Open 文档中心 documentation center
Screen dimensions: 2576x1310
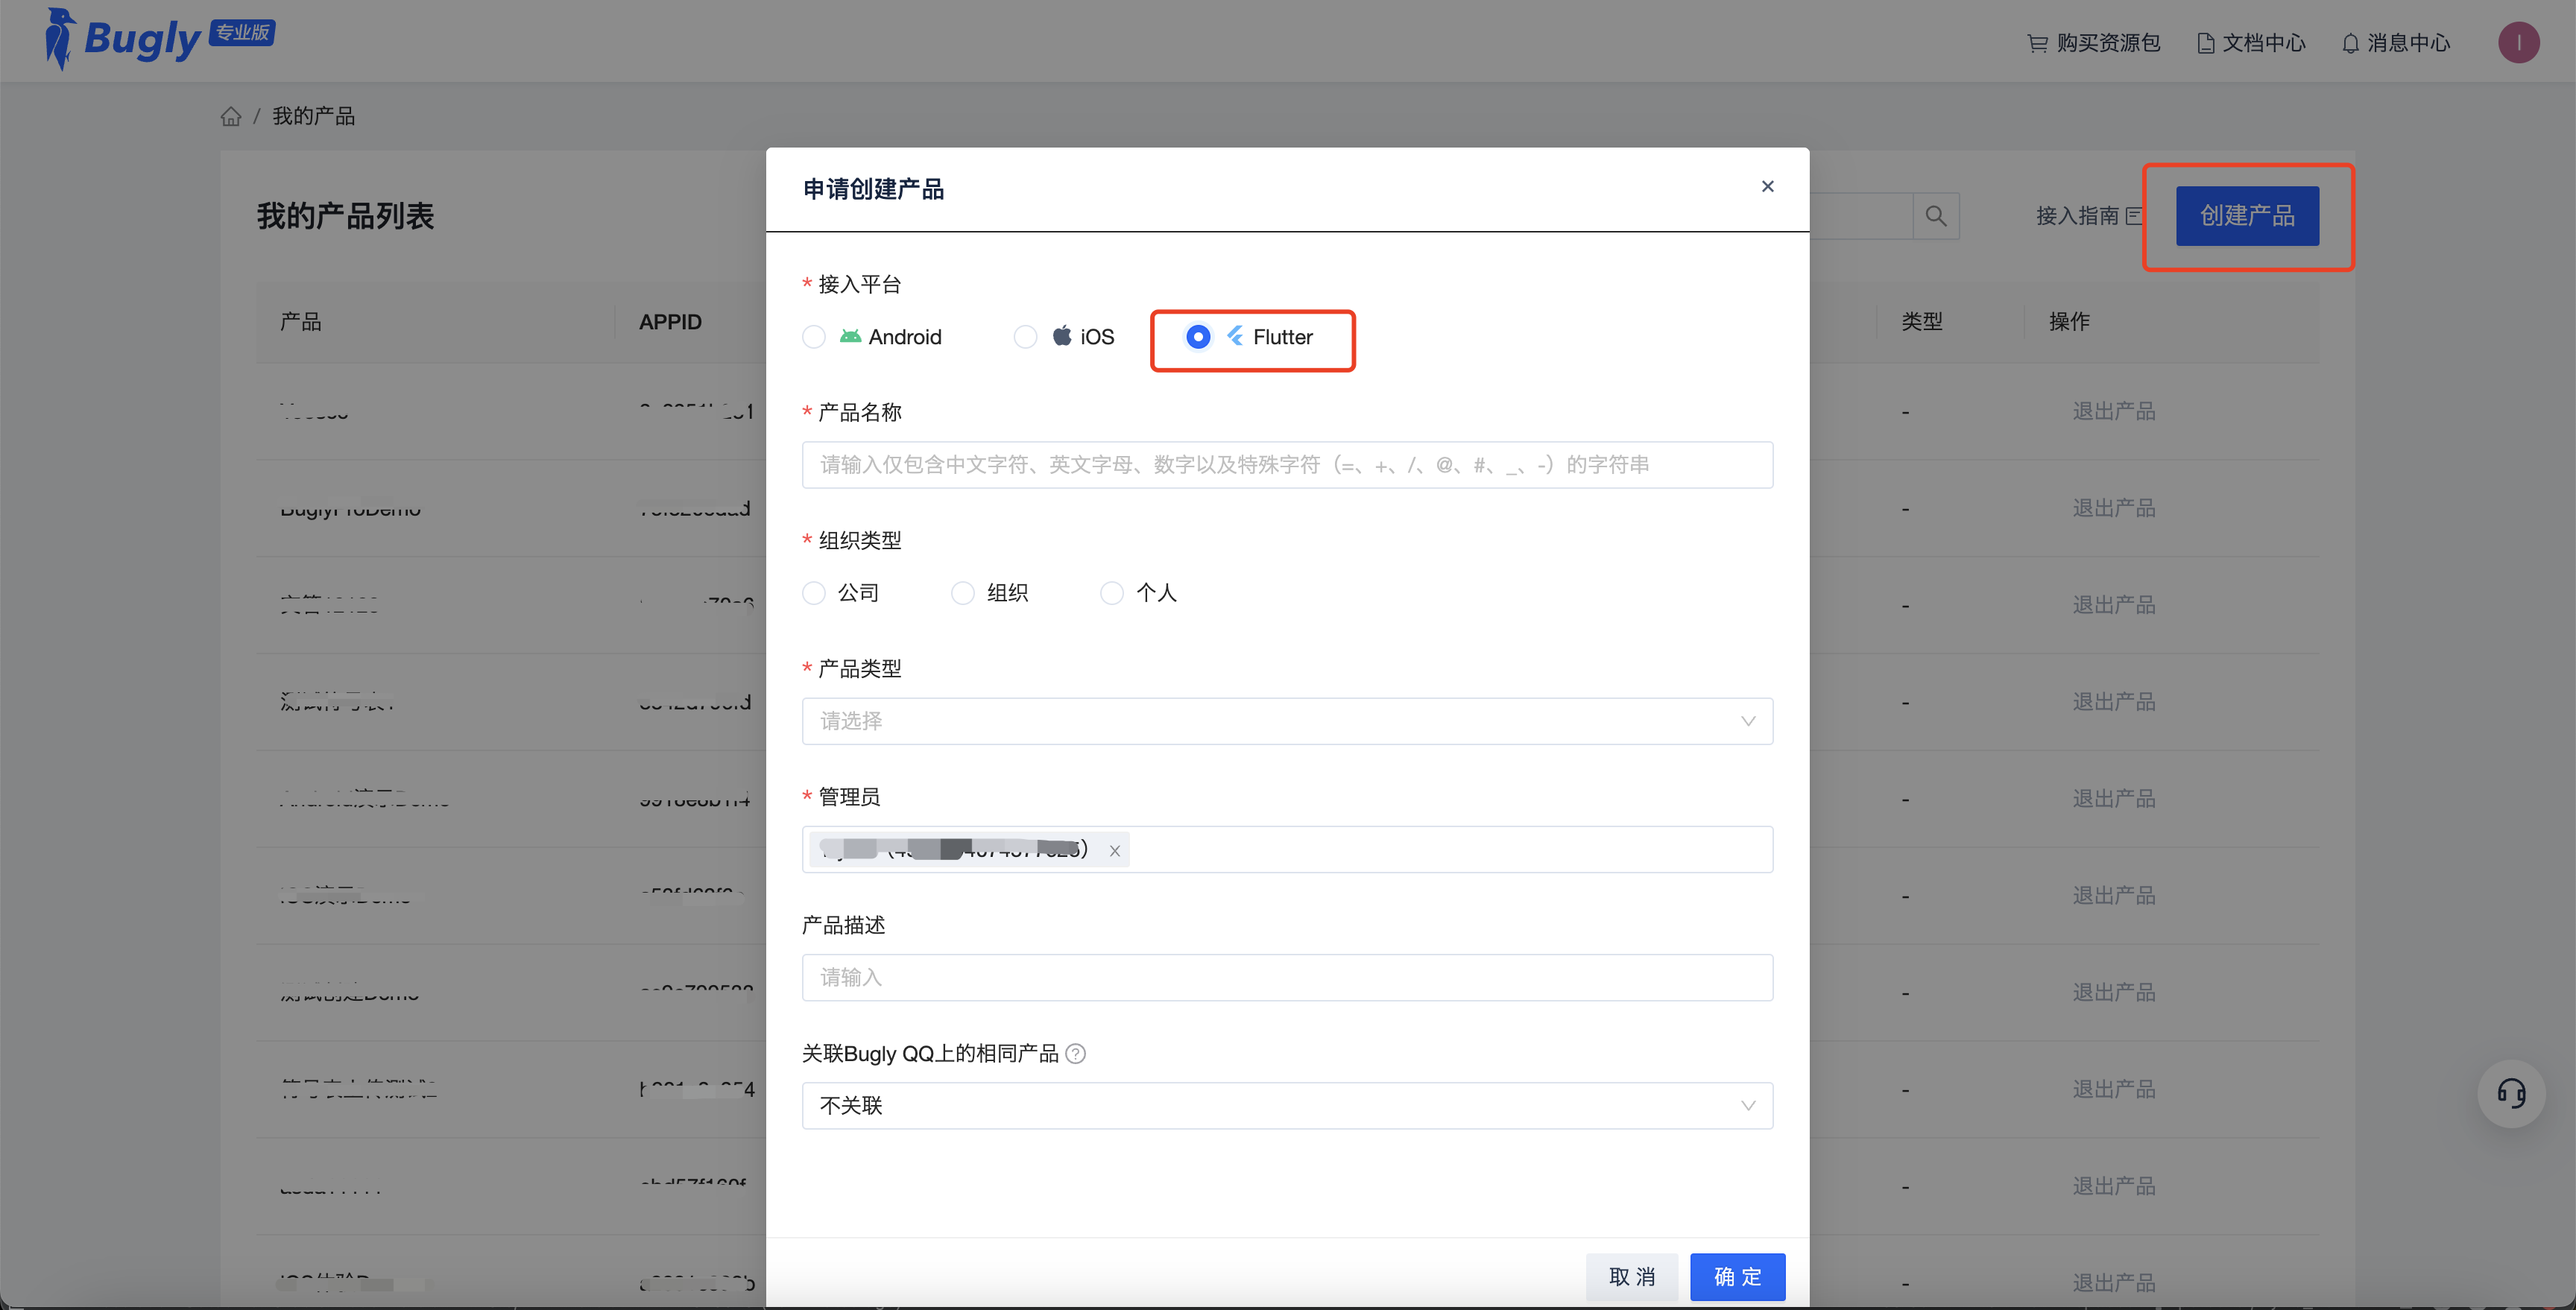(2251, 43)
